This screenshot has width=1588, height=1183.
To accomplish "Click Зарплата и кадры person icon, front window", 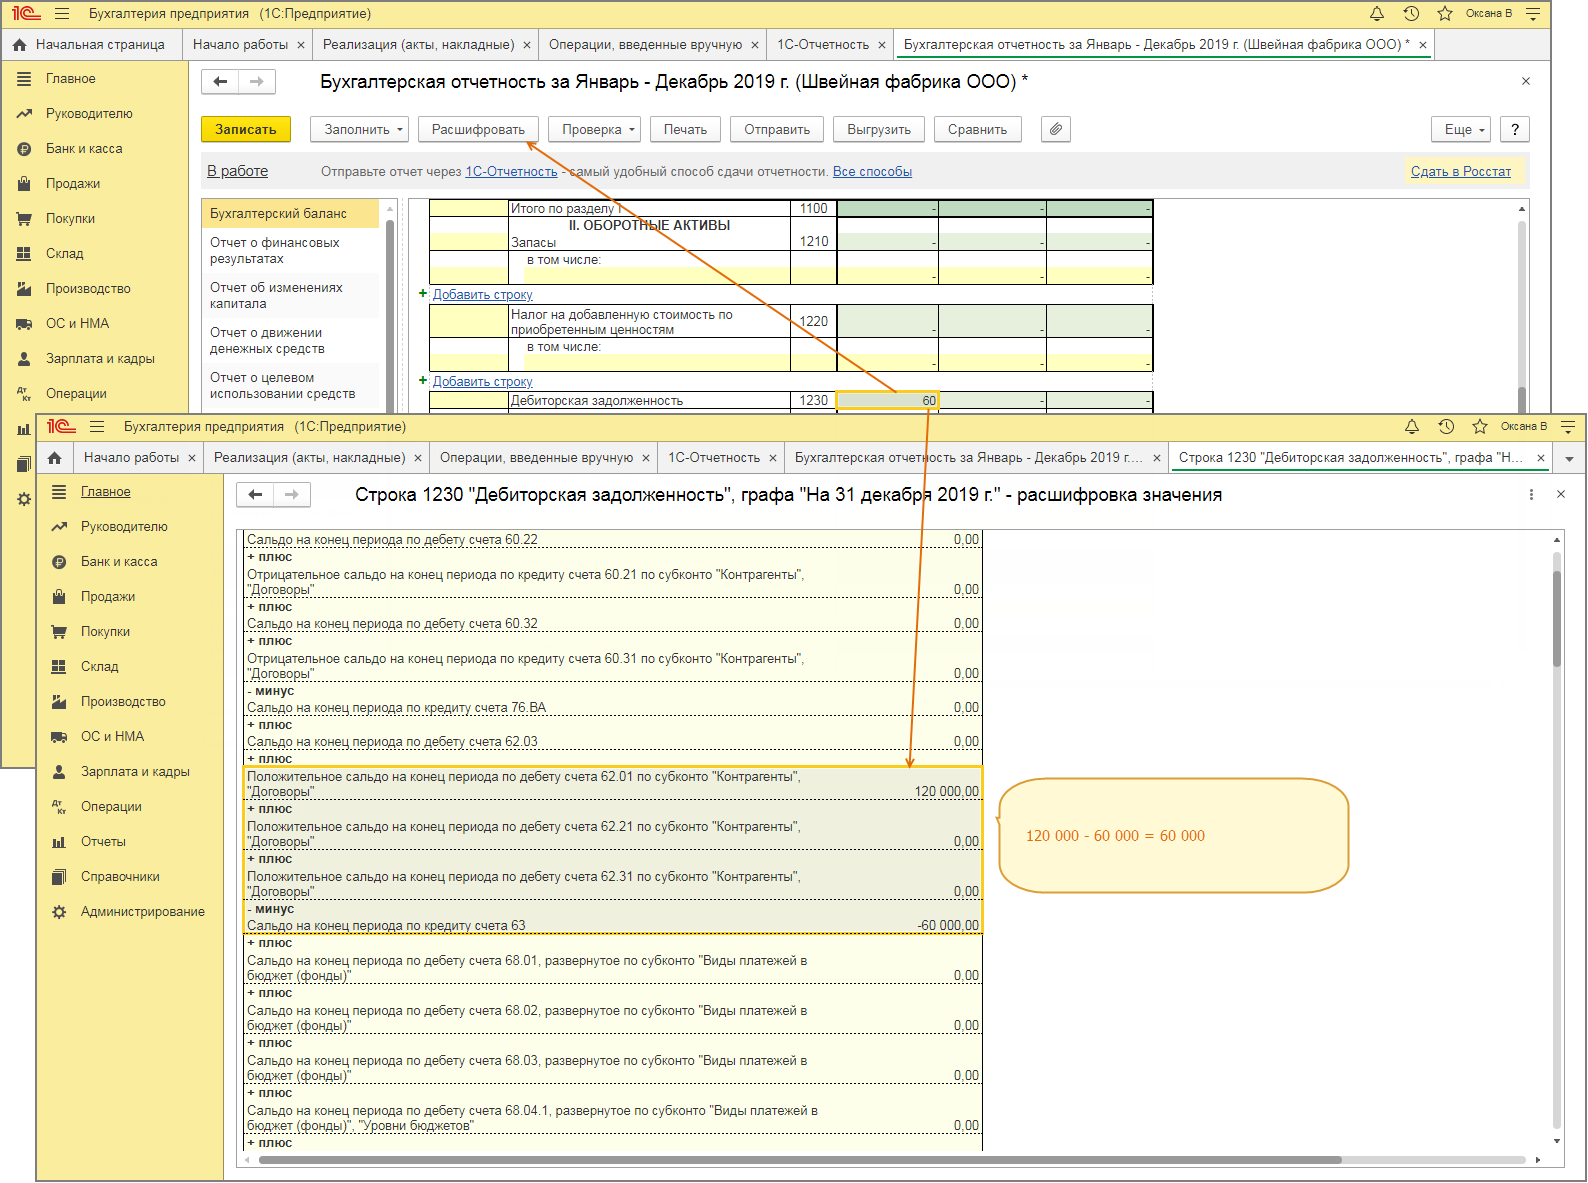I will (x=59, y=772).
